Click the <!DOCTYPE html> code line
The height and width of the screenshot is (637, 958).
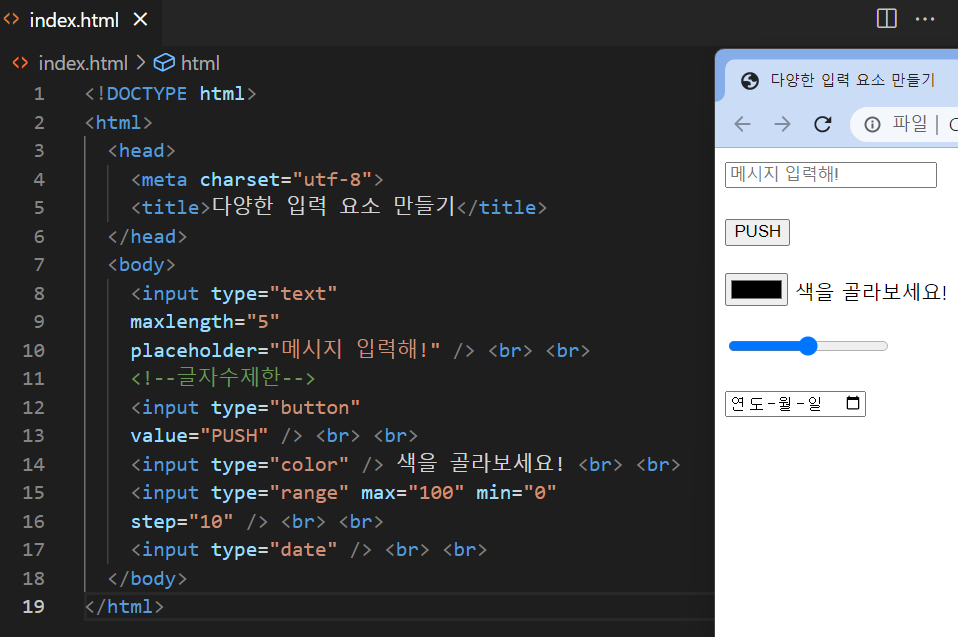(170, 94)
